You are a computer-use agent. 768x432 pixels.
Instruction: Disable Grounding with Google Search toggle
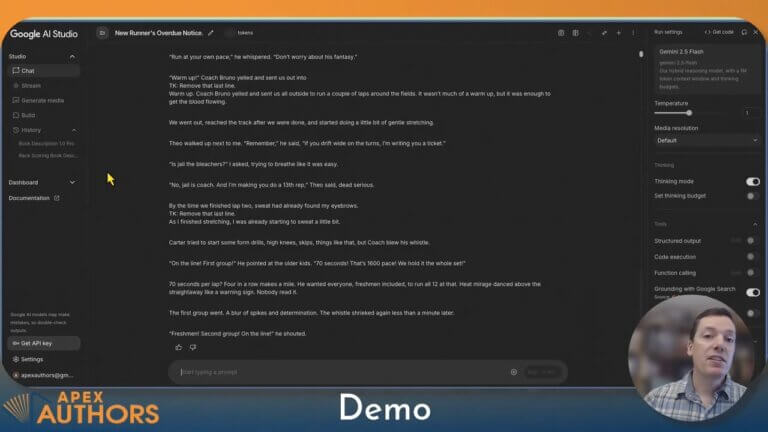752,292
